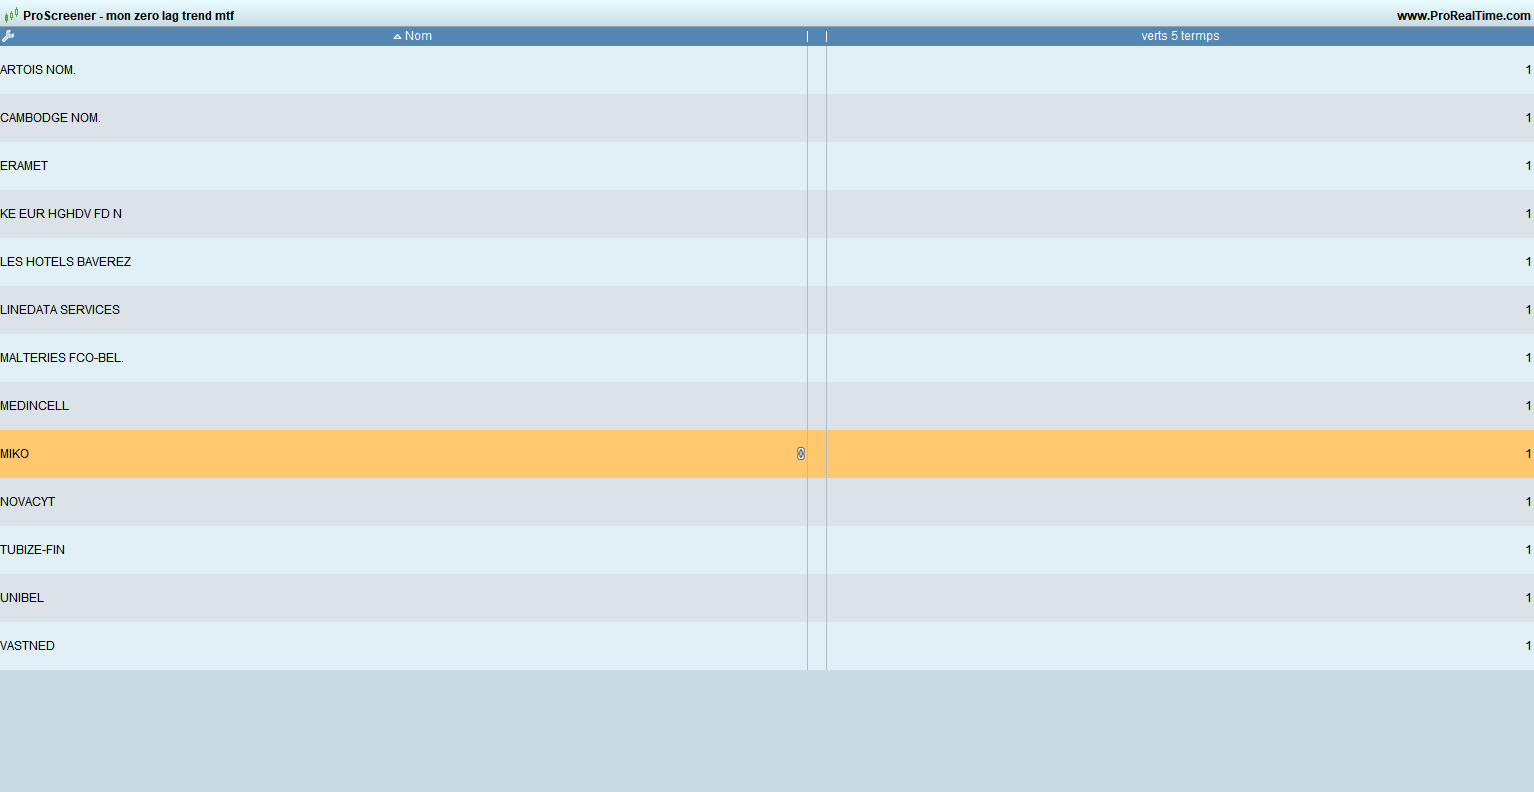Viewport: 1534px width, 792px height.
Task: Click the value 1 in the VASTNED row
Action: pyautogui.click(x=1528, y=646)
